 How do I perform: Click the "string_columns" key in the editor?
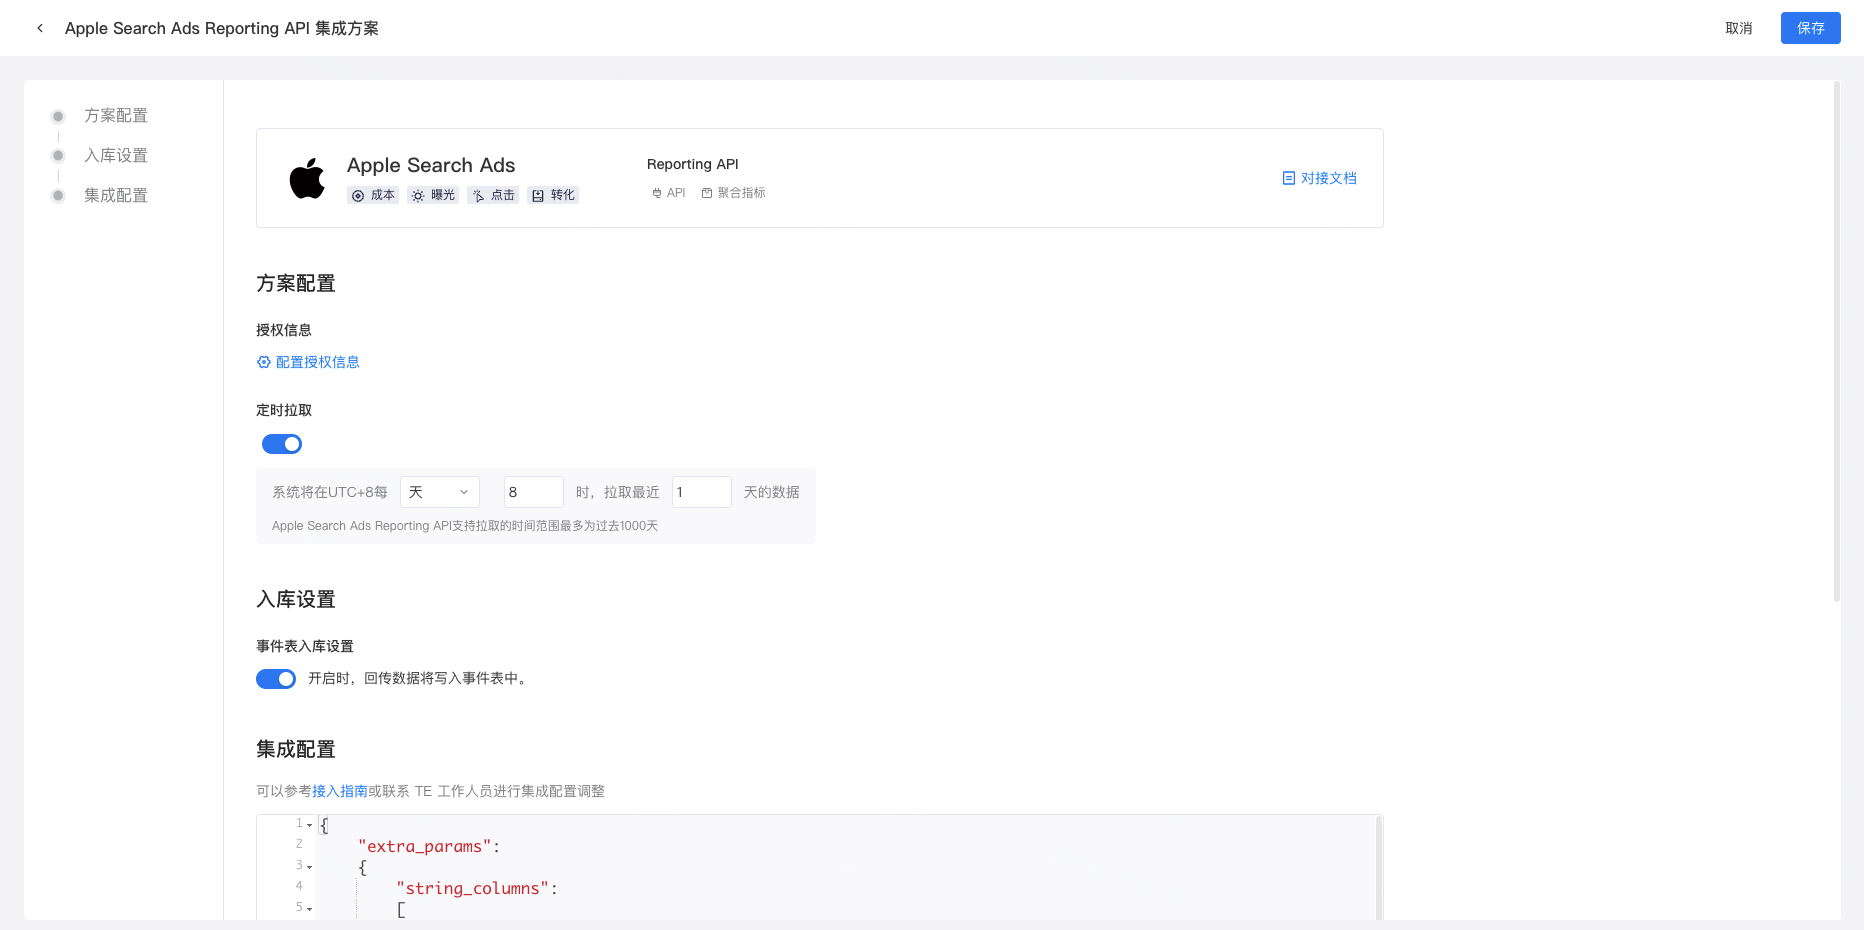pos(473,888)
